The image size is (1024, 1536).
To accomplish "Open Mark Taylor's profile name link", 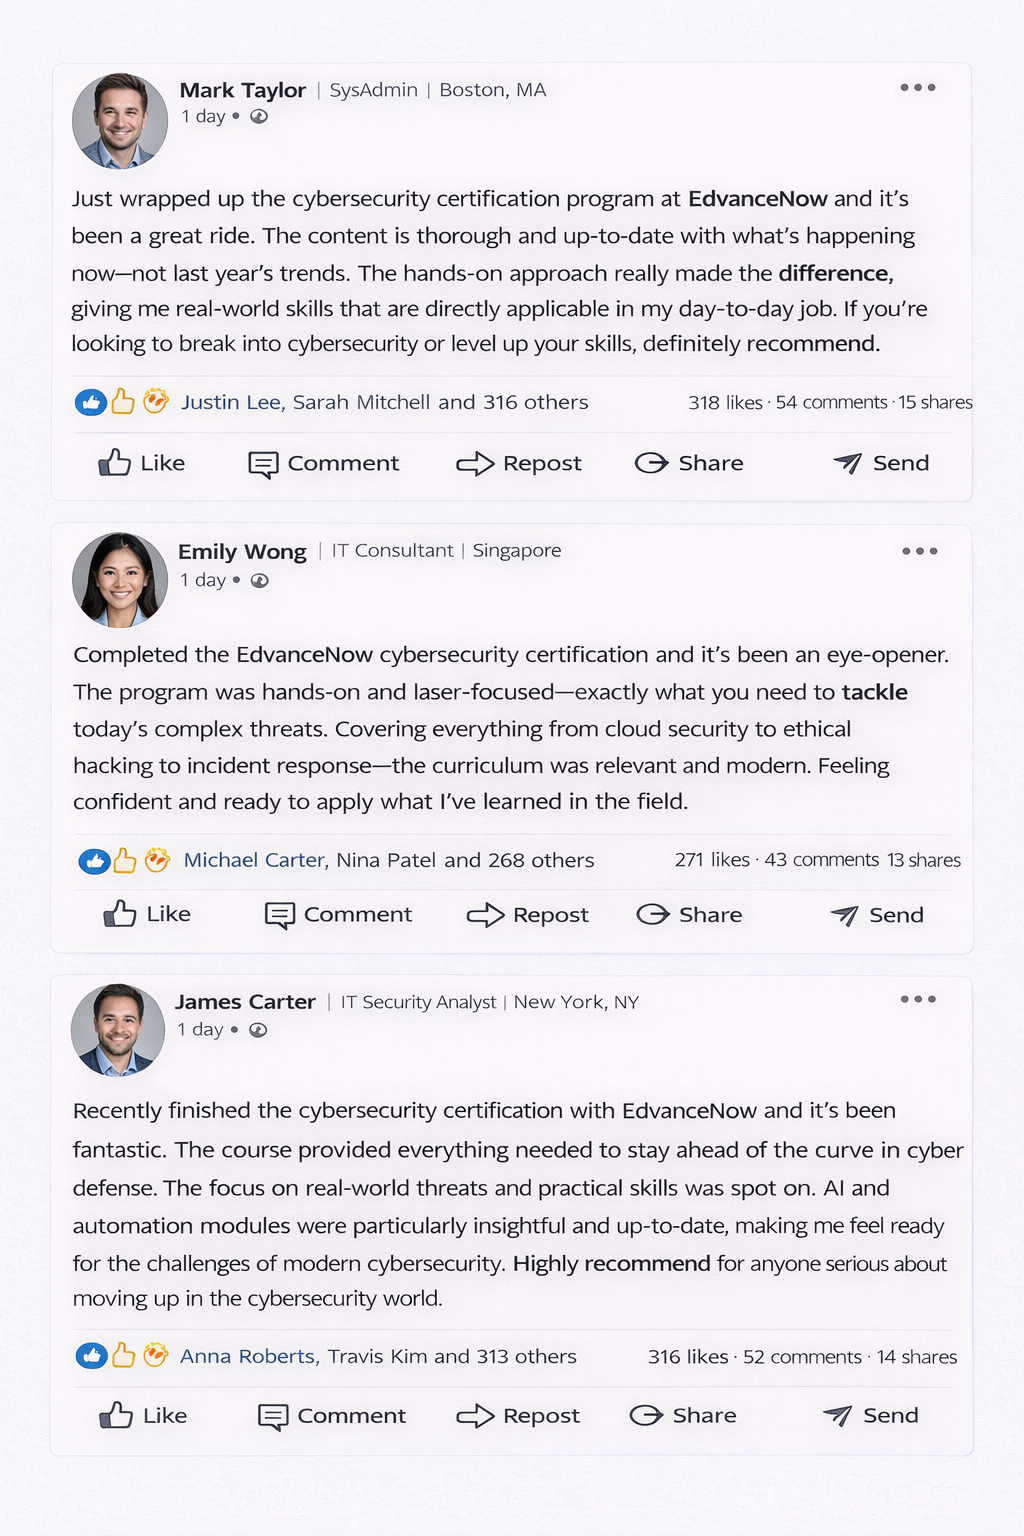I will (x=243, y=90).
